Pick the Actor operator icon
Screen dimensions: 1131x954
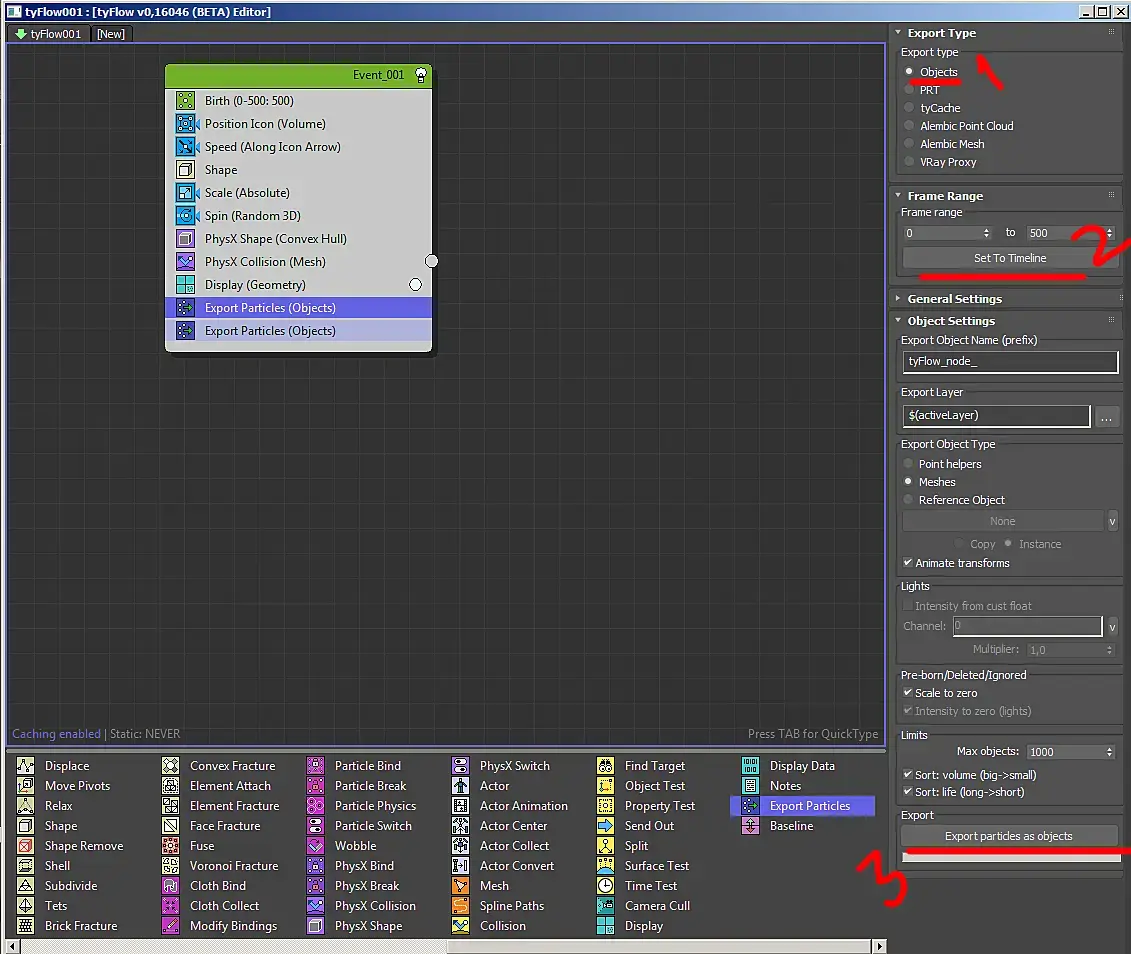click(460, 786)
